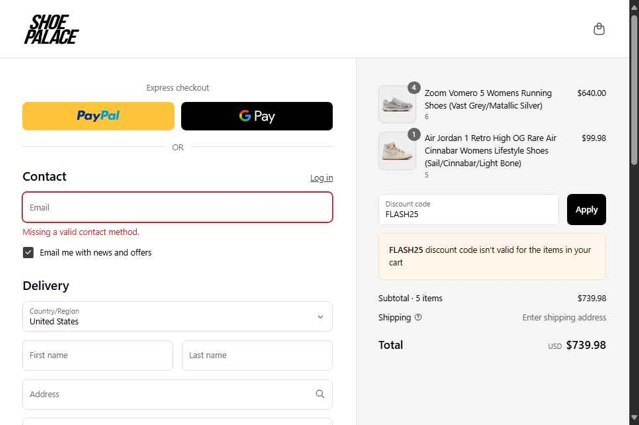Click the First name field
This screenshot has width=639, height=425.
(97, 355)
